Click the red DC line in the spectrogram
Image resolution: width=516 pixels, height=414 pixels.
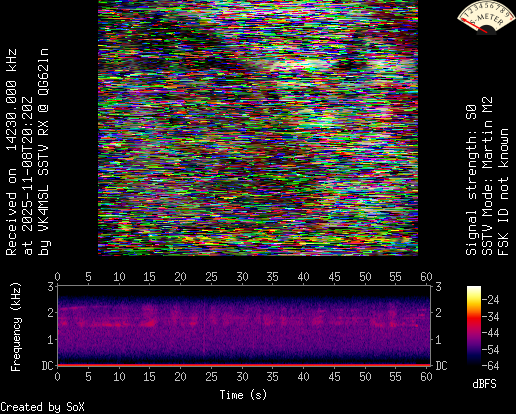[x=244, y=365]
